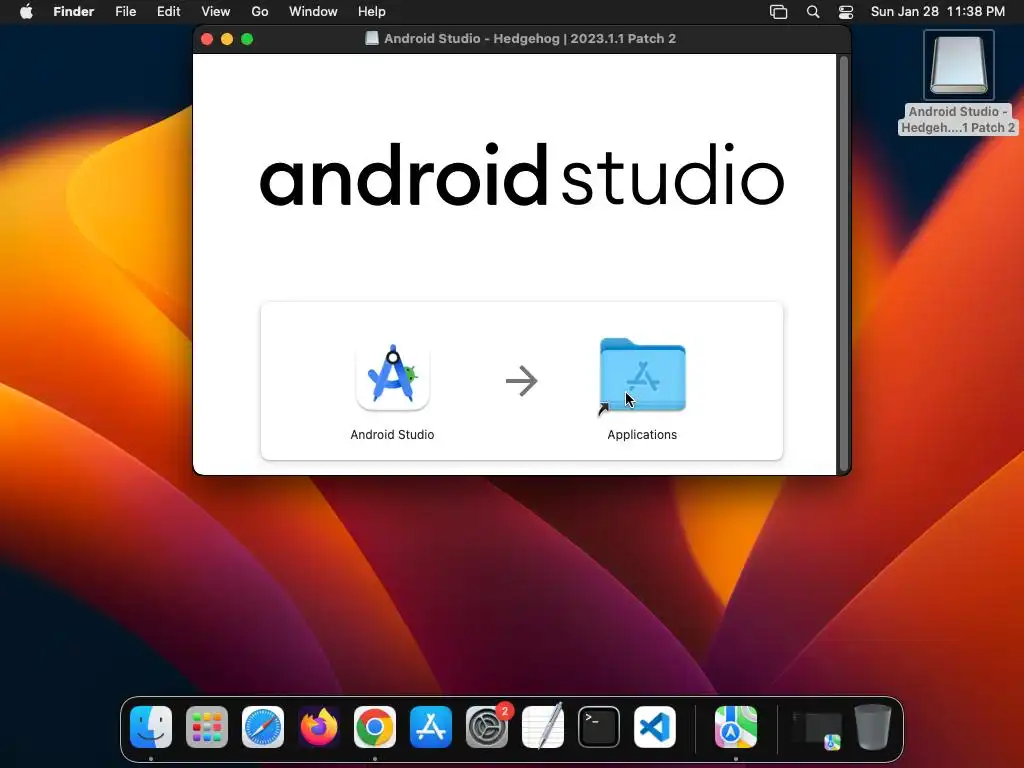Image resolution: width=1024 pixels, height=768 pixels.
Task: Click the vertical scrollbar of installer window
Action: click(844, 264)
